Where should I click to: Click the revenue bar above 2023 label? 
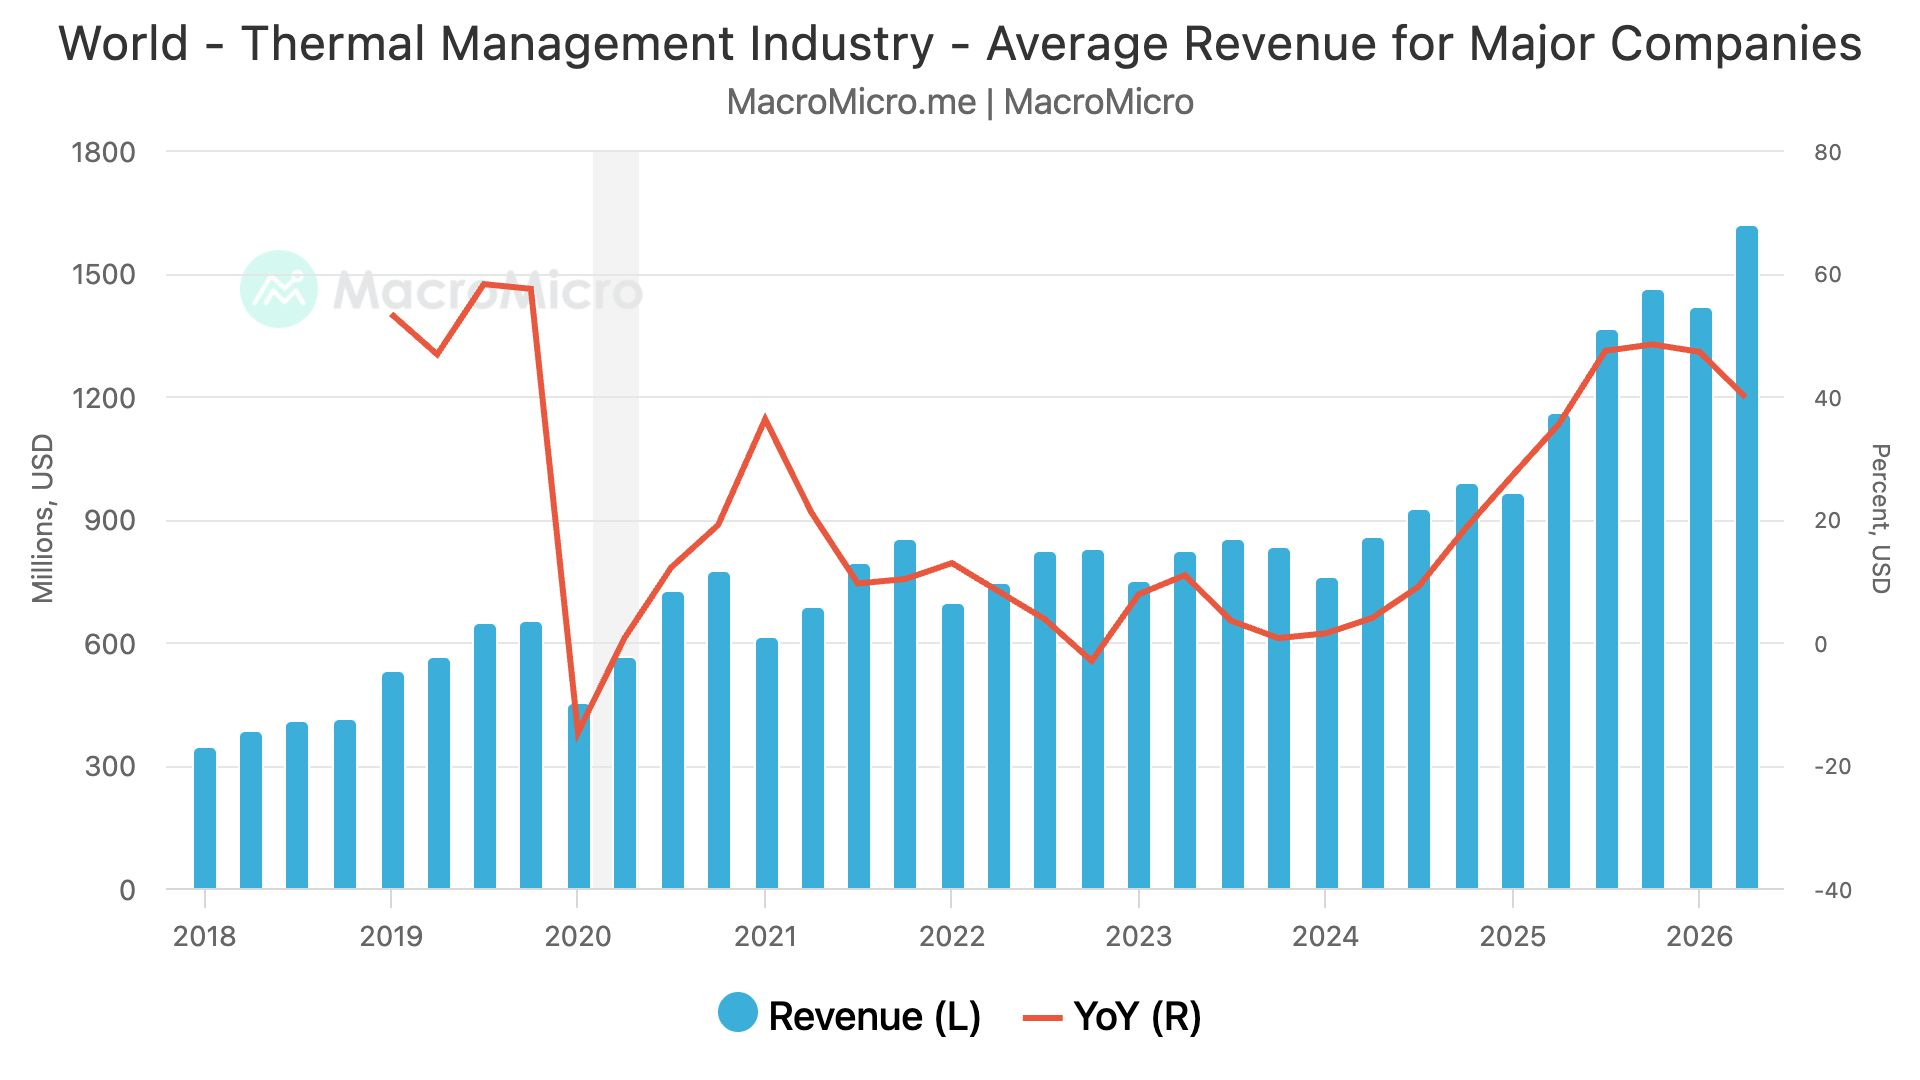(x=1139, y=735)
